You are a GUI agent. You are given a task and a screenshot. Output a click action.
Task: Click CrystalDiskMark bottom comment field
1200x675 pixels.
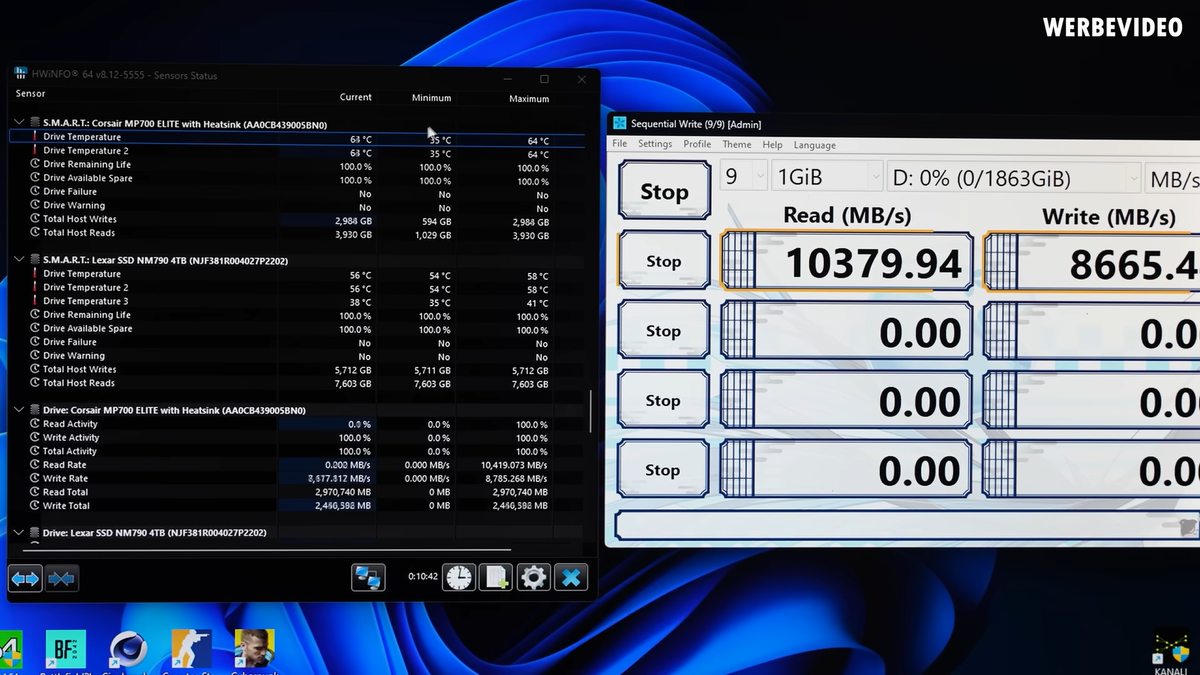[907, 525]
